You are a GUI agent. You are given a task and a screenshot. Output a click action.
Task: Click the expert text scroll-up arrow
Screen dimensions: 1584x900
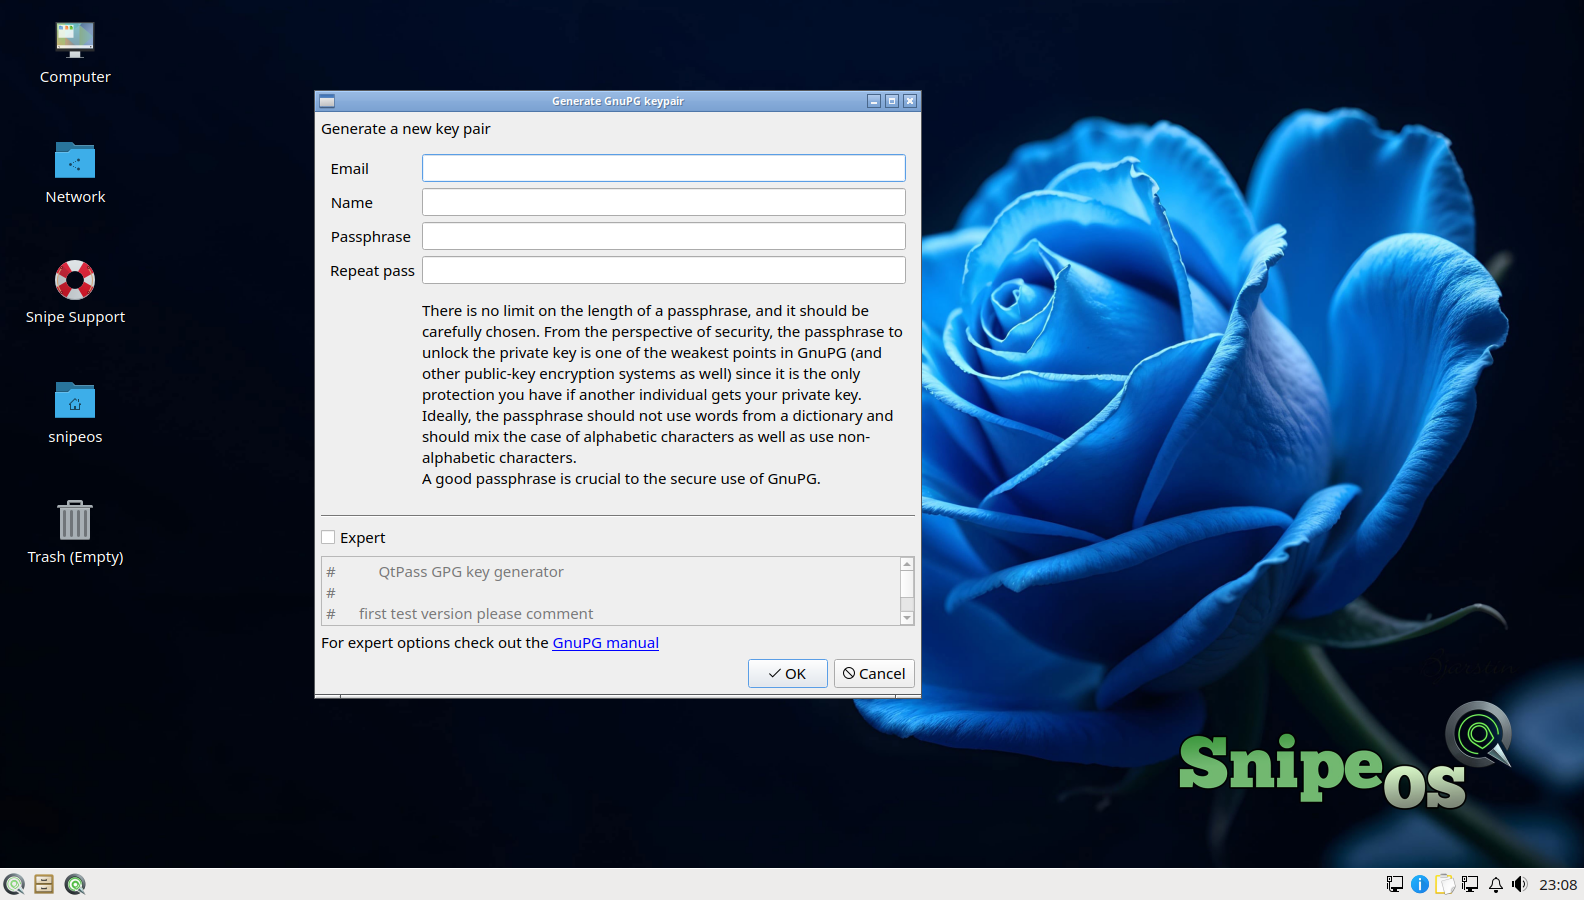tap(907, 564)
